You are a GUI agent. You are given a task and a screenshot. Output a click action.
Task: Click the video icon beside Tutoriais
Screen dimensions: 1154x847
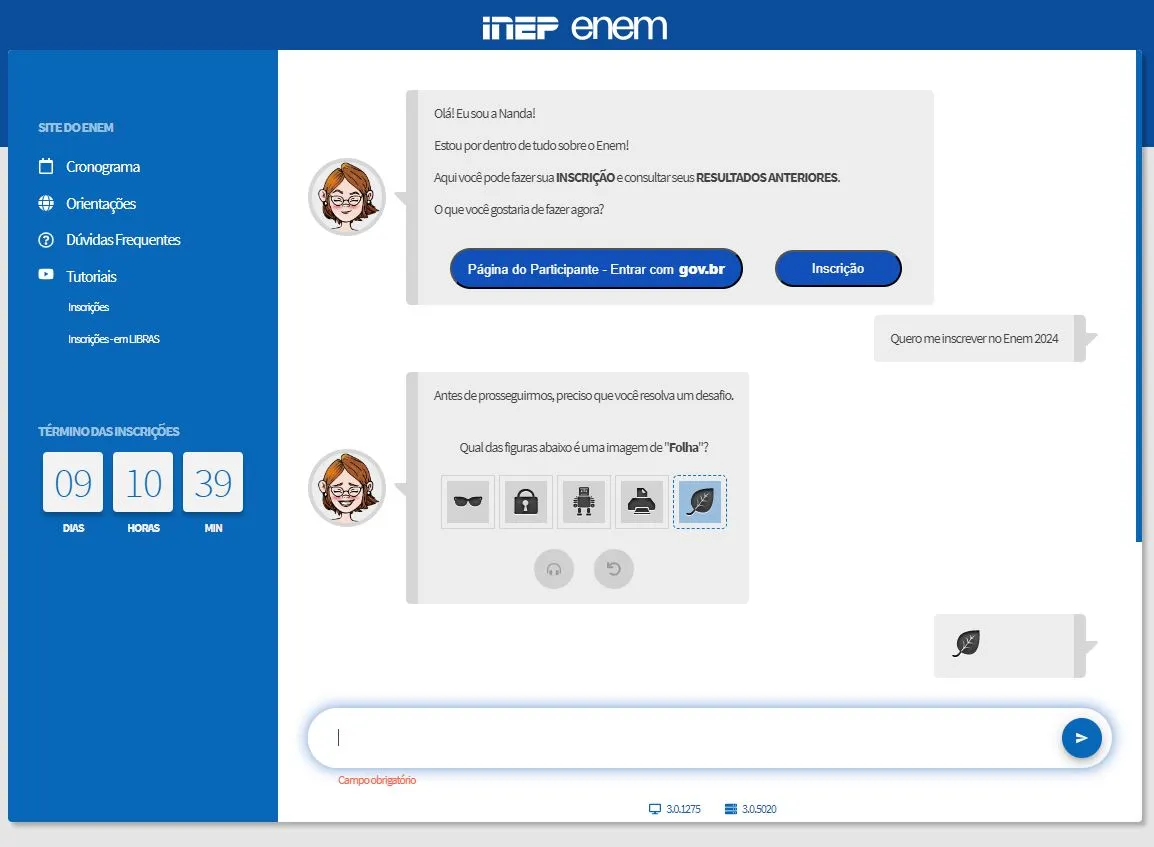(46, 274)
